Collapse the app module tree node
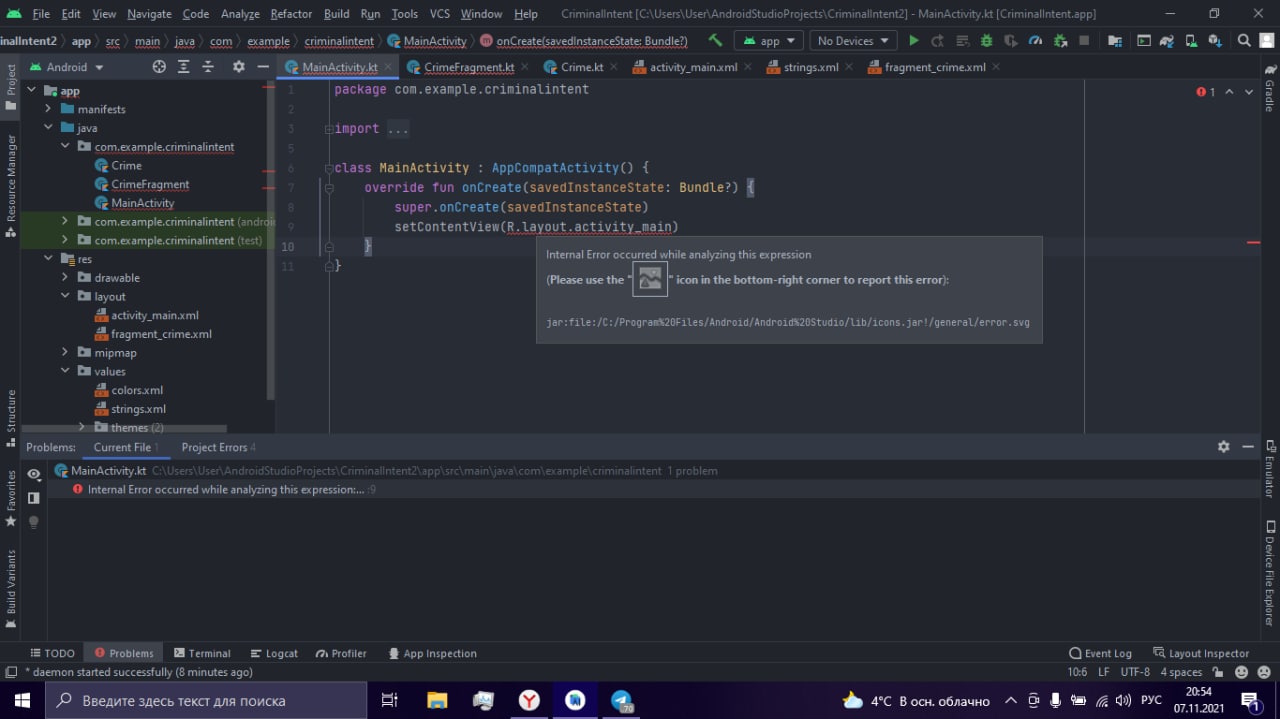This screenshot has height=719, width=1280. point(32,90)
